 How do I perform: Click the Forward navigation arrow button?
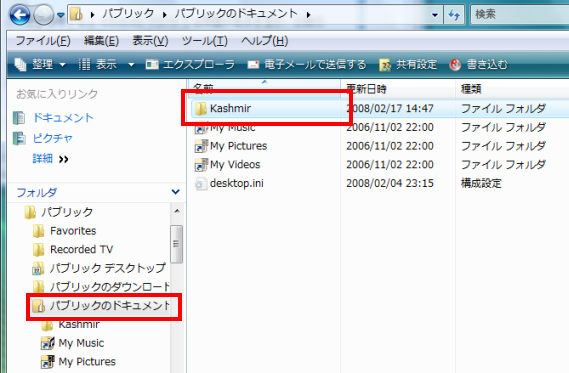pyautogui.click(x=44, y=15)
